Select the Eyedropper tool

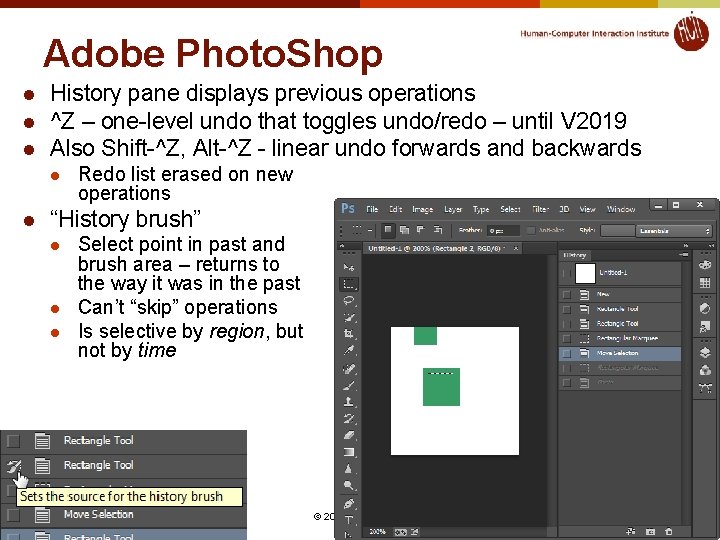click(x=349, y=350)
